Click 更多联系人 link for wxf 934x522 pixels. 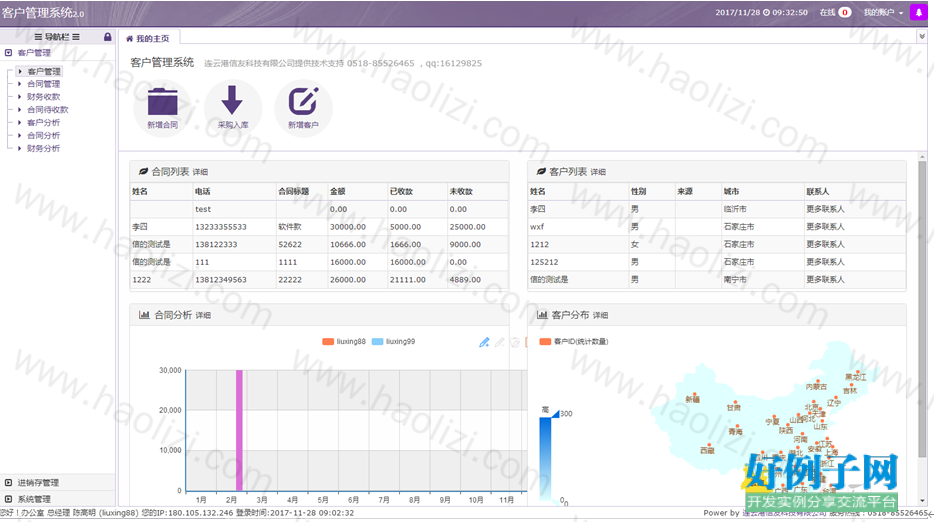pyautogui.click(x=825, y=227)
